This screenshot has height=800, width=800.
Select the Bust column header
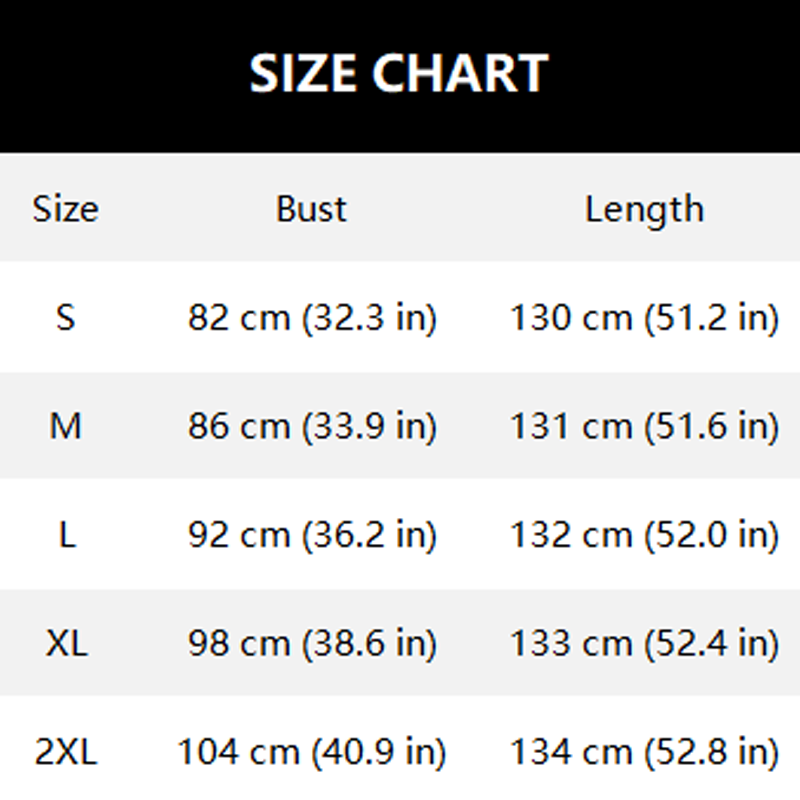click(311, 209)
